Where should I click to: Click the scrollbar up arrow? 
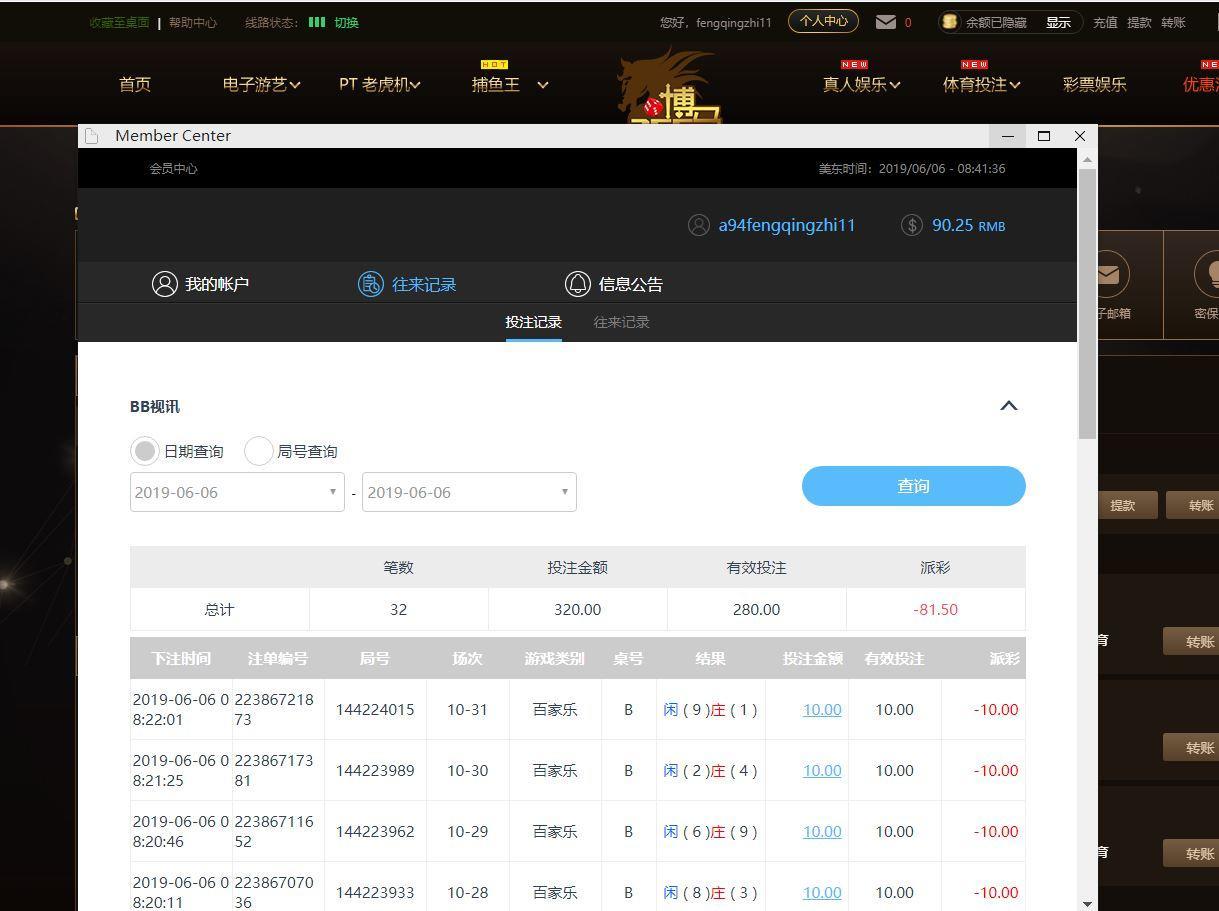[1088, 159]
